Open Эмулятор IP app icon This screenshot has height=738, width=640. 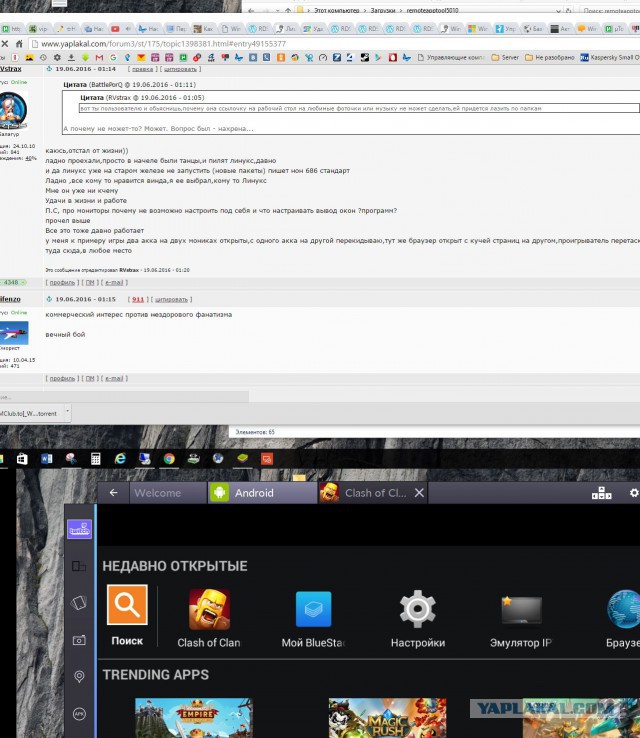click(x=521, y=622)
